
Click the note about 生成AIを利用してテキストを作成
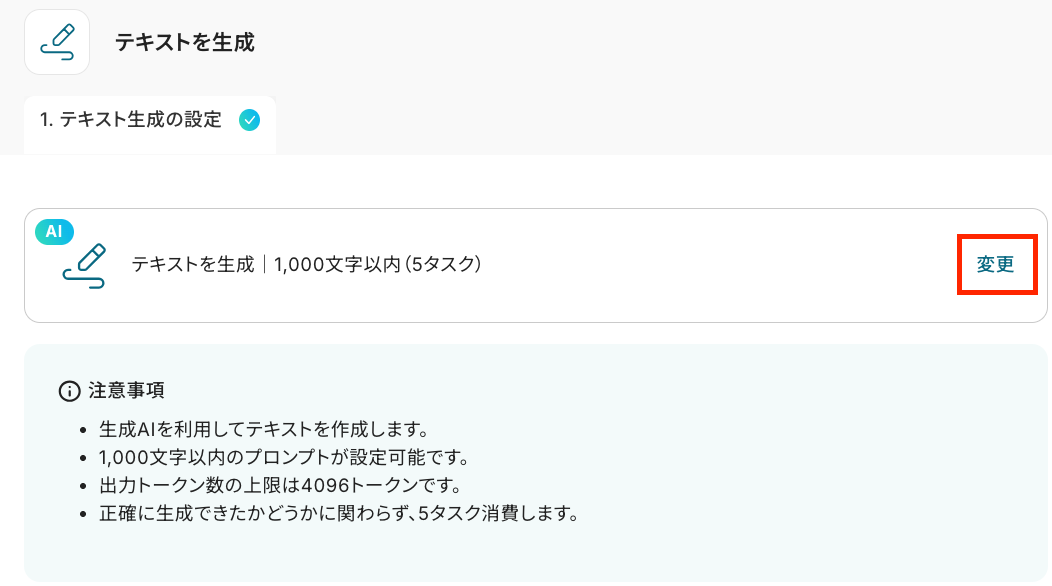click(264, 431)
